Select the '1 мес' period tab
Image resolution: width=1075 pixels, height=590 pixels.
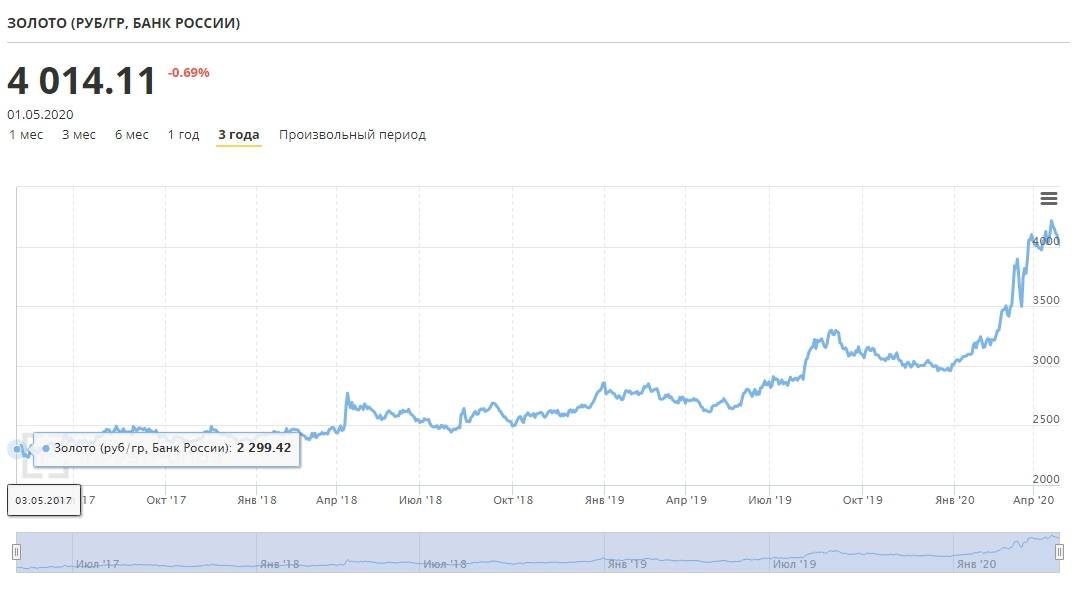tap(26, 135)
